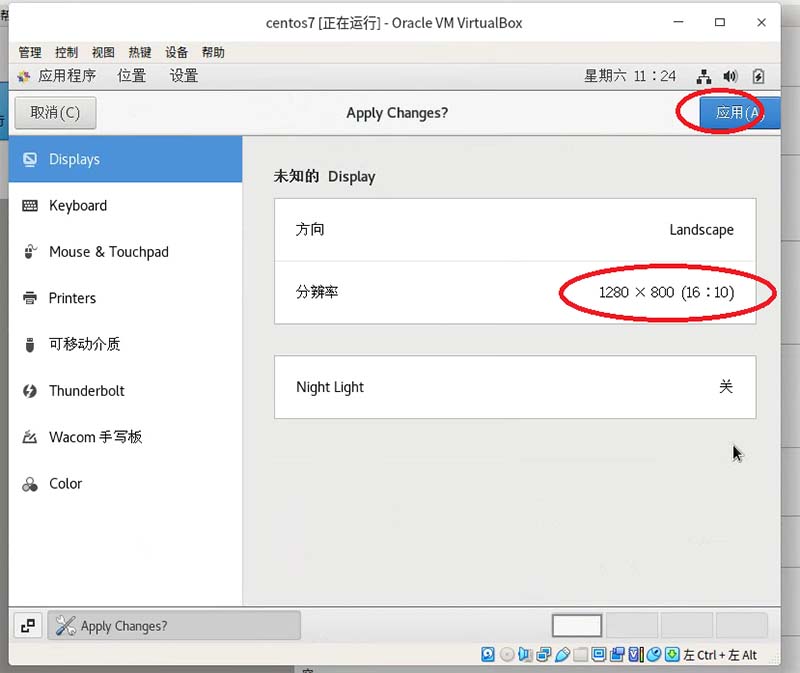The width and height of the screenshot is (800, 673).
Task: Open the 热键 menu in VirtualBox
Action: click(x=140, y=53)
